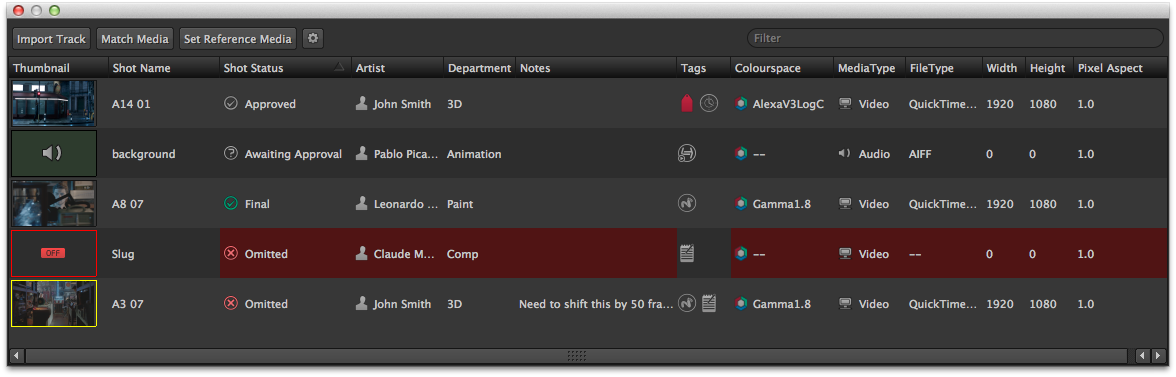This screenshot has width=1176, height=377.
Task: Click the Nuke tag icon in A3 07 row
Action: [x=686, y=304]
